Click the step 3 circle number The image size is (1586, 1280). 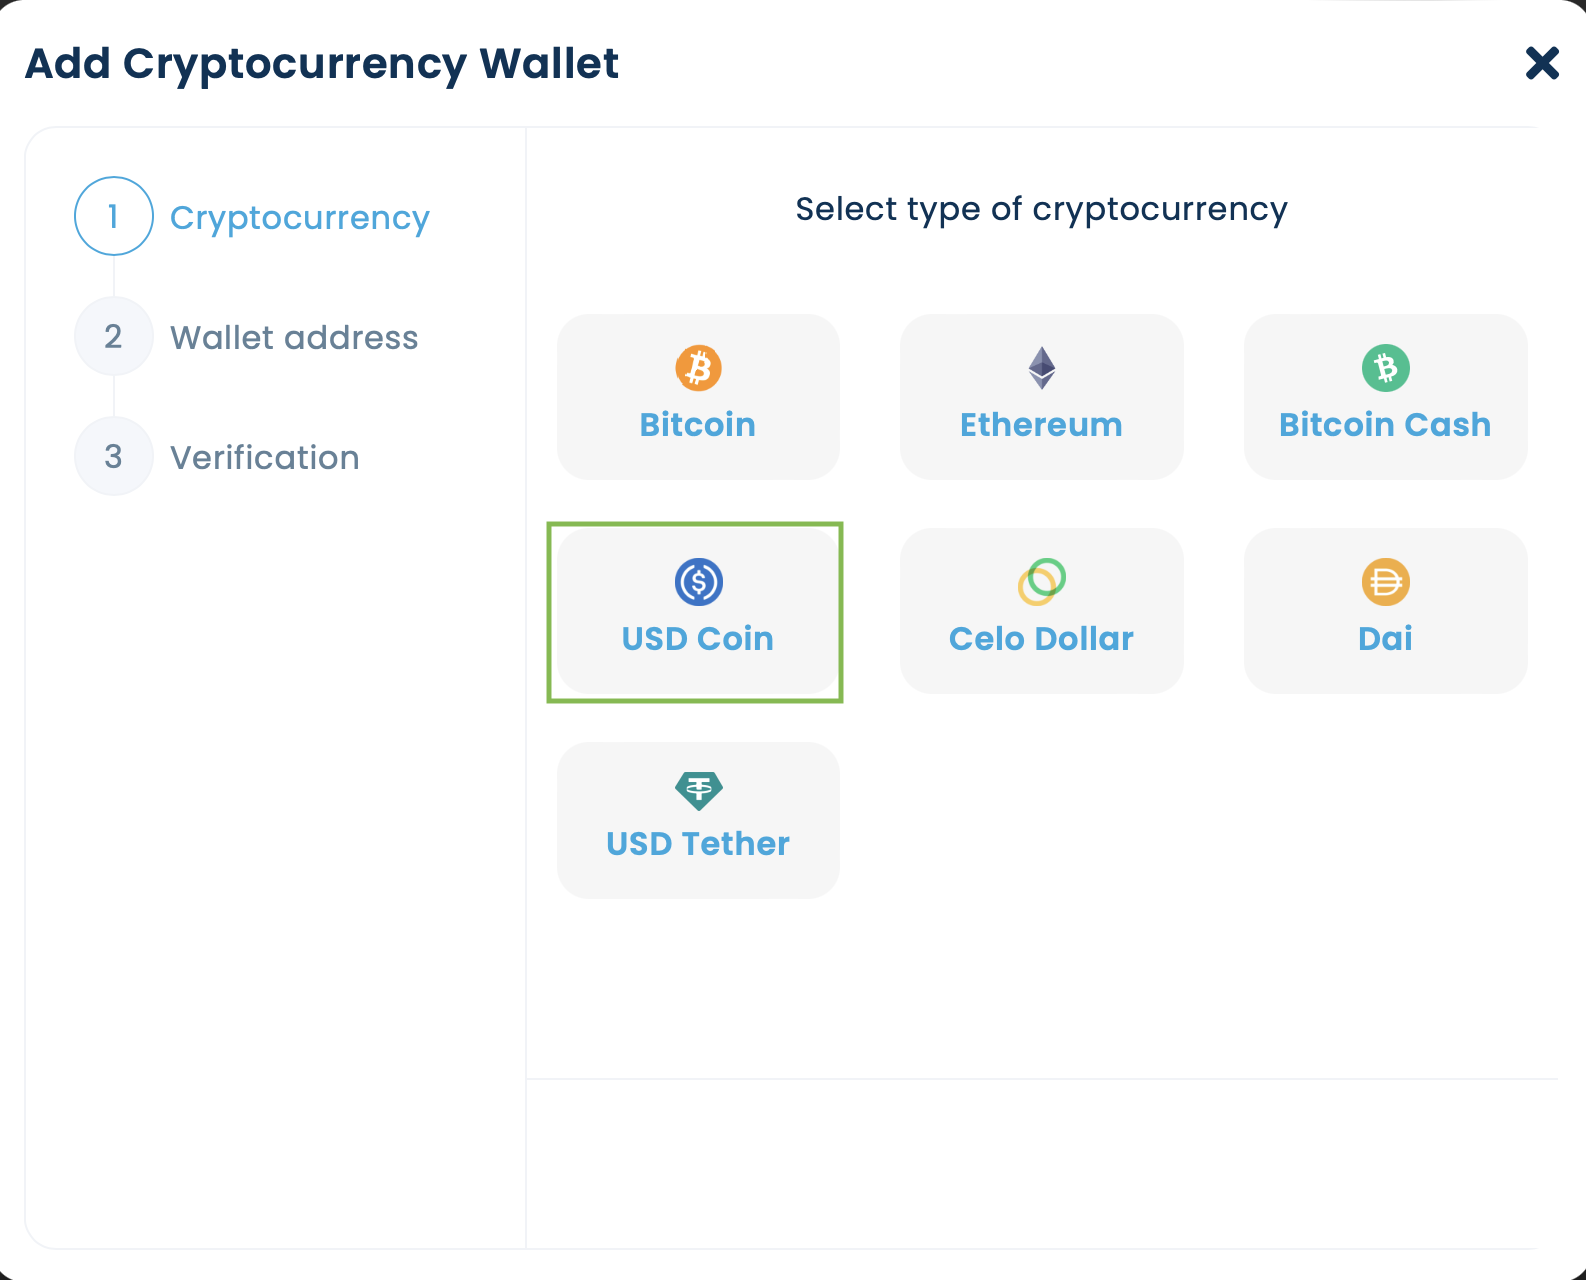(x=114, y=456)
